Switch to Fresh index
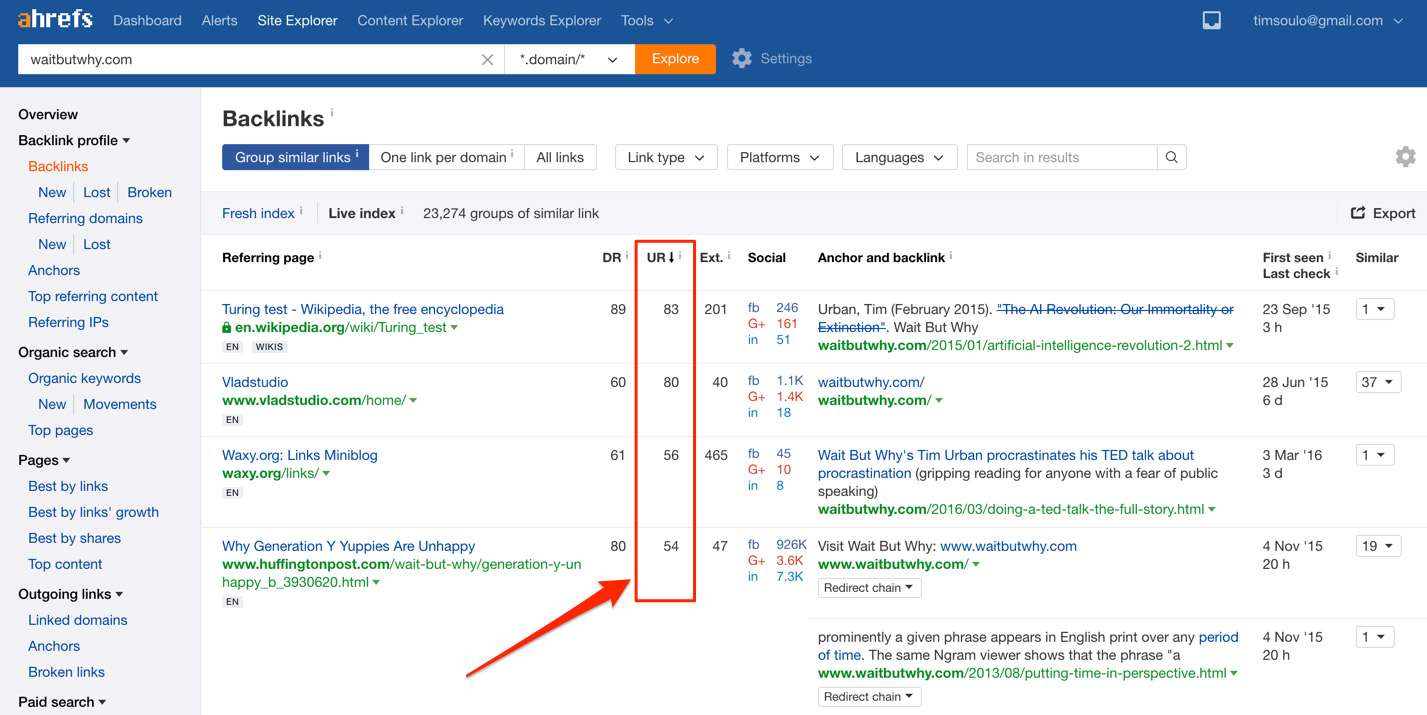Viewport: 1427px width, 715px height. (x=258, y=213)
